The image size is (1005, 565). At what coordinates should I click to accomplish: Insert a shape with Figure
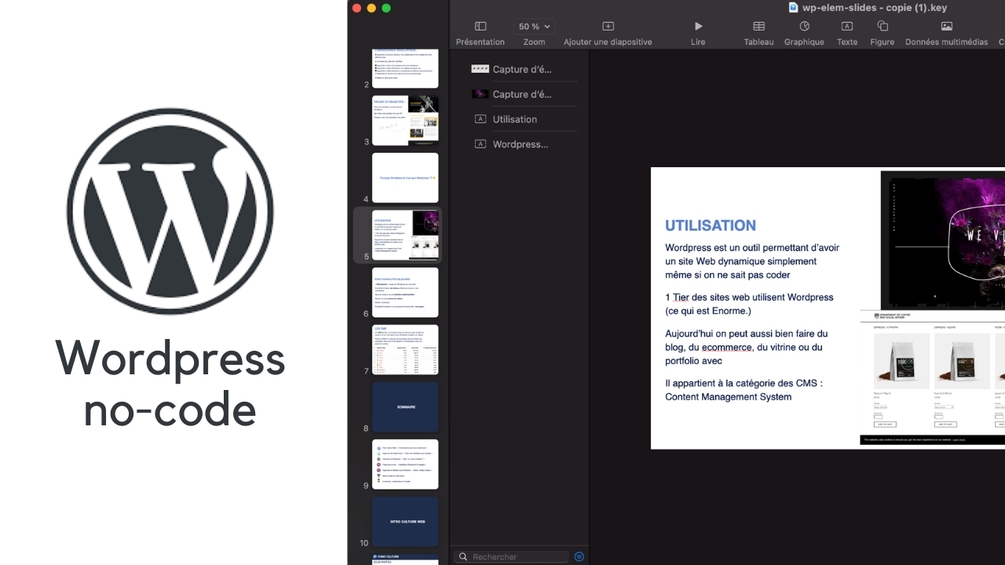882,33
